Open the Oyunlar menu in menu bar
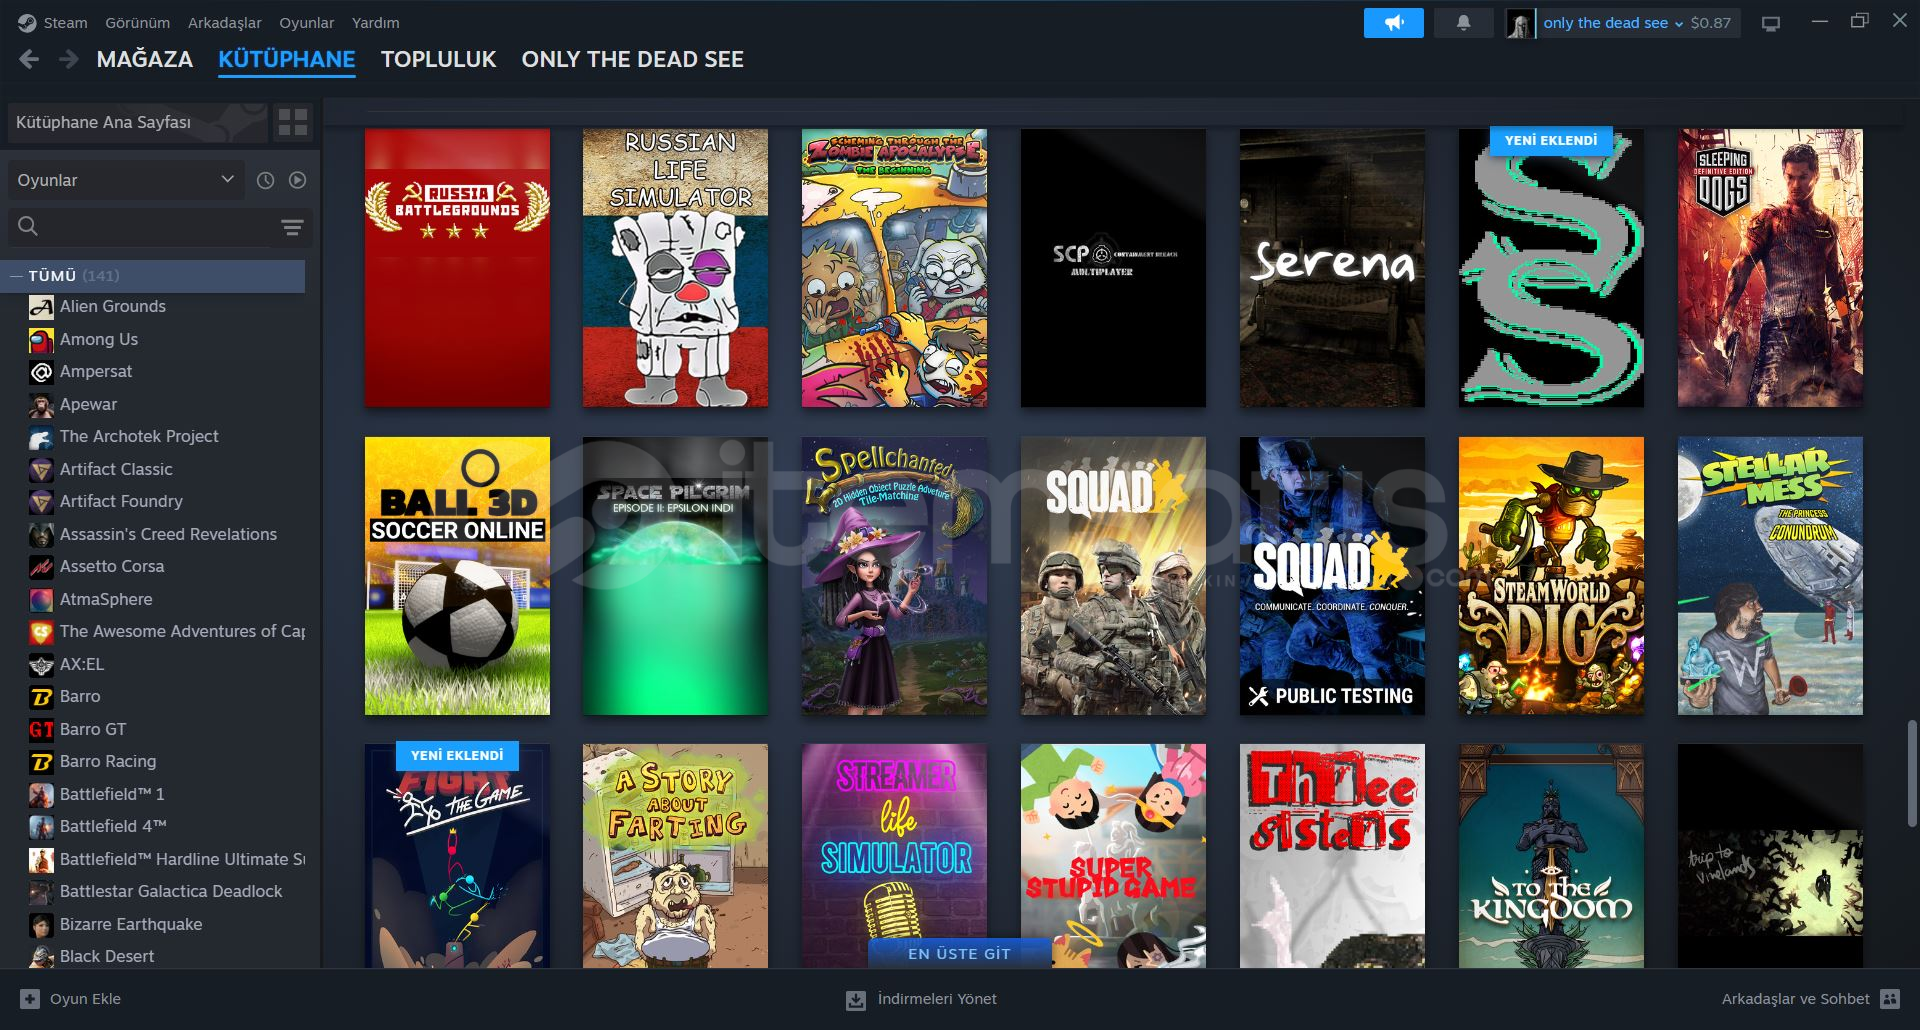 [x=307, y=22]
